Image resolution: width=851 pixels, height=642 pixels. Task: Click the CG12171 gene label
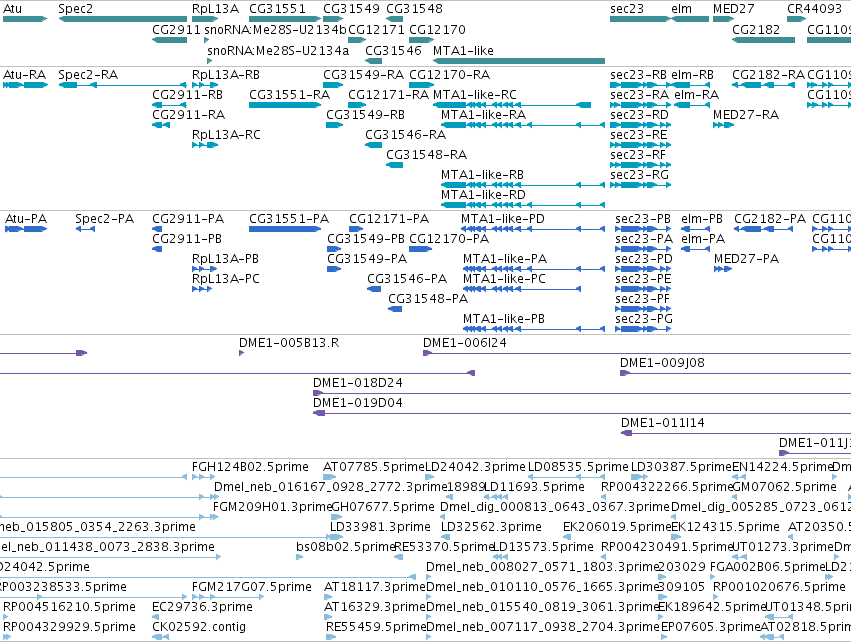(x=376, y=29)
